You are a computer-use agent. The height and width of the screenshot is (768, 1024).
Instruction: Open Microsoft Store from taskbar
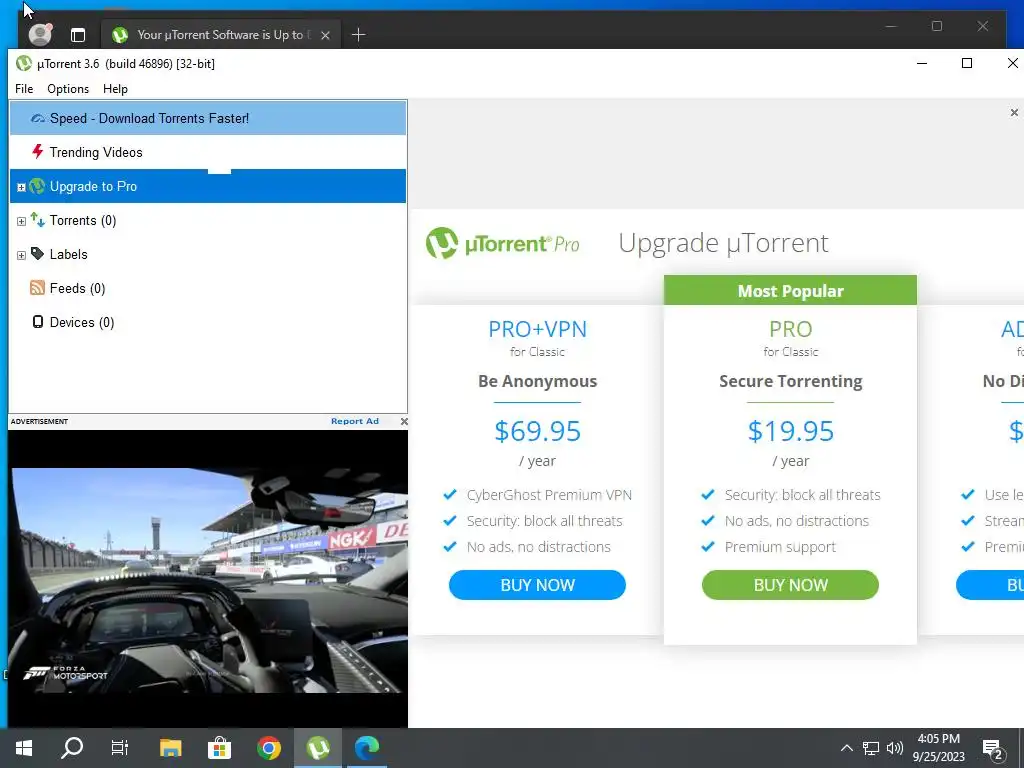tap(219, 748)
